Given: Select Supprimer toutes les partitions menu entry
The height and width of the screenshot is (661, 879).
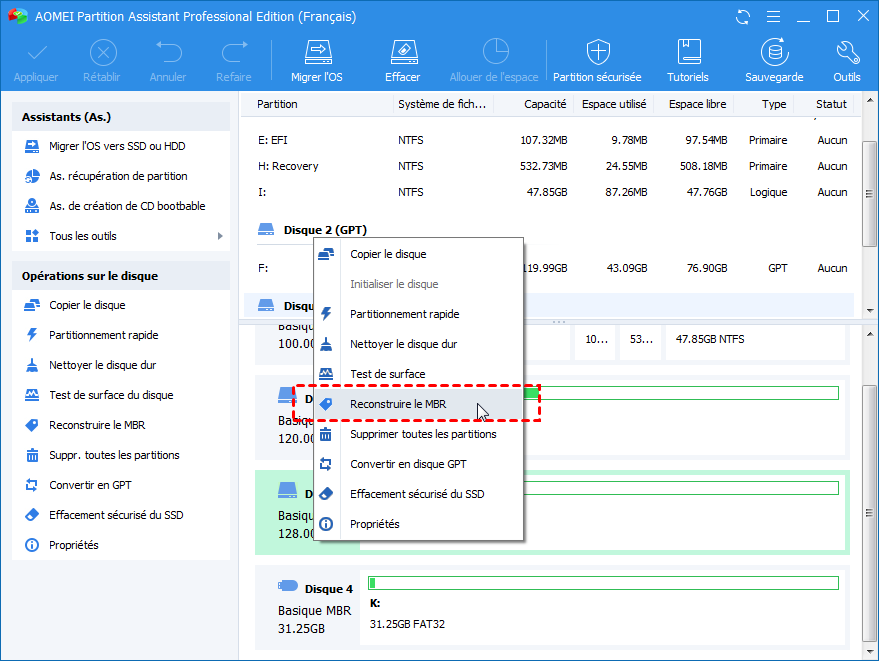Looking at the screenshot, I should [422, 434].
